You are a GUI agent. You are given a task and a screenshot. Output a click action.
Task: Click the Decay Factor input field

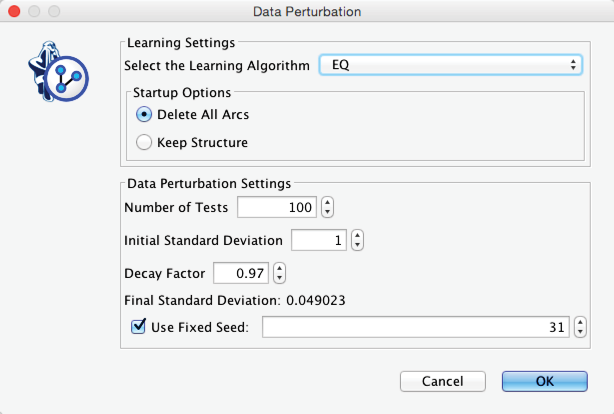tap(241, 272)
